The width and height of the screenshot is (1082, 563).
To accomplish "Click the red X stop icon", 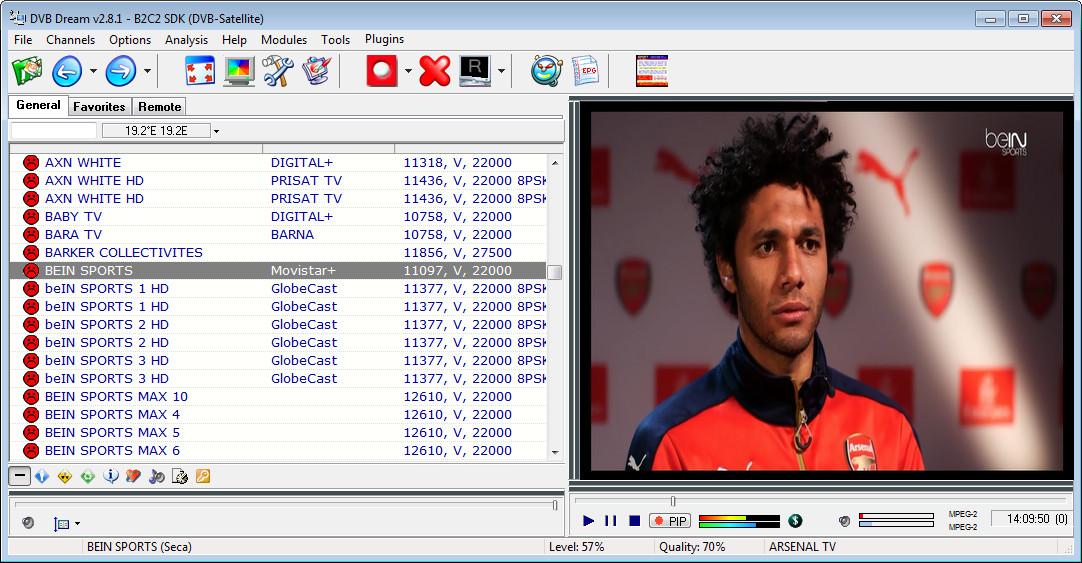I will pos(435,71).
